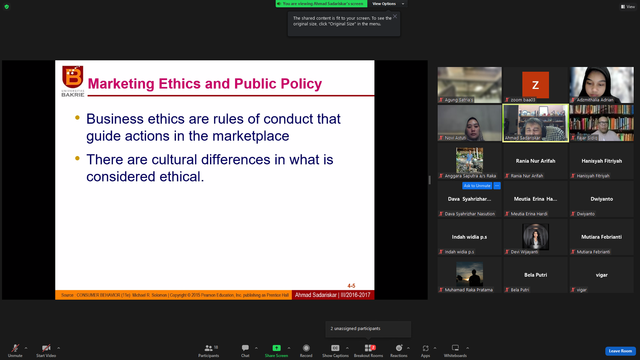Select Dwiyanto's participant tile
The width and height of the screenshot is (640, 360).
point(602,199)
